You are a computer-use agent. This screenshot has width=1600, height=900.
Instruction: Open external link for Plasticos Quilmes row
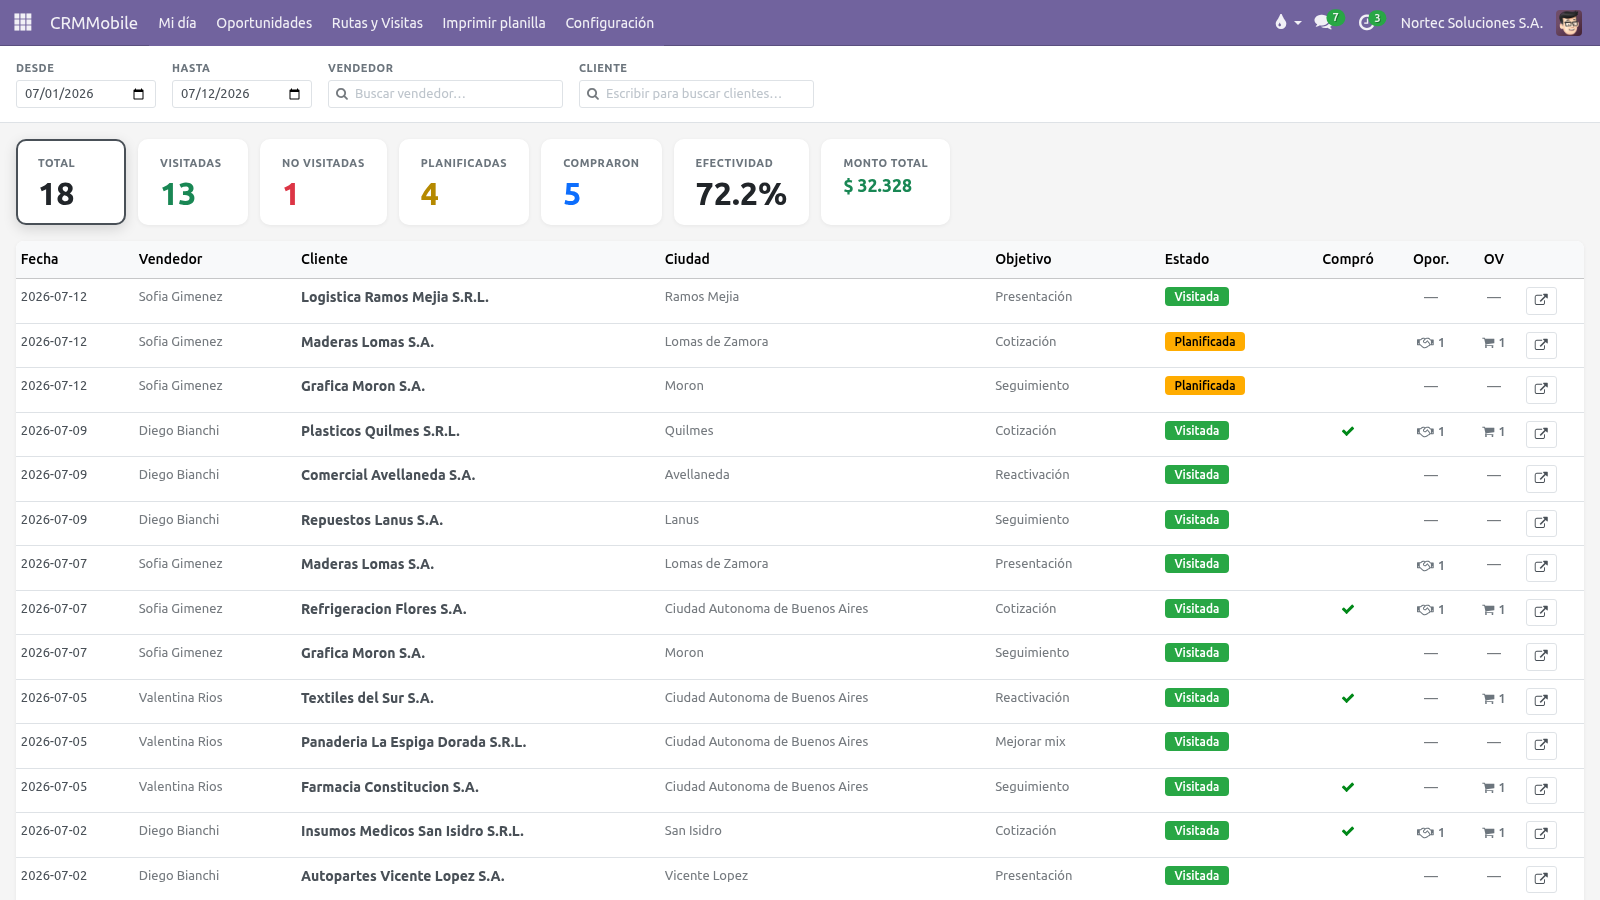tap(1541, 434)
